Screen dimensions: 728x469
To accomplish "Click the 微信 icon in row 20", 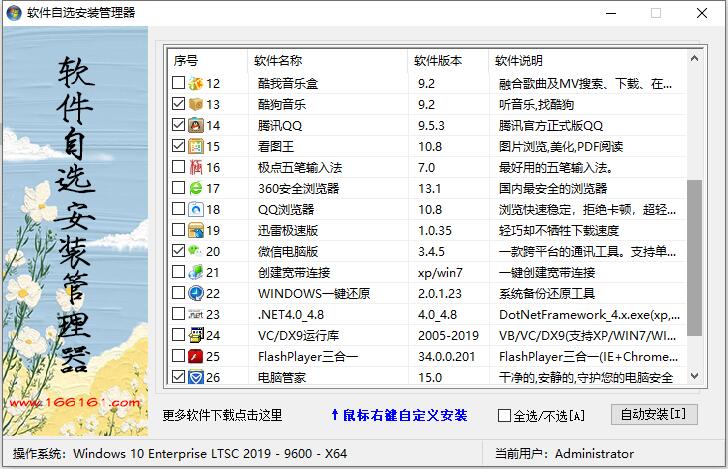I will [195, 251].
